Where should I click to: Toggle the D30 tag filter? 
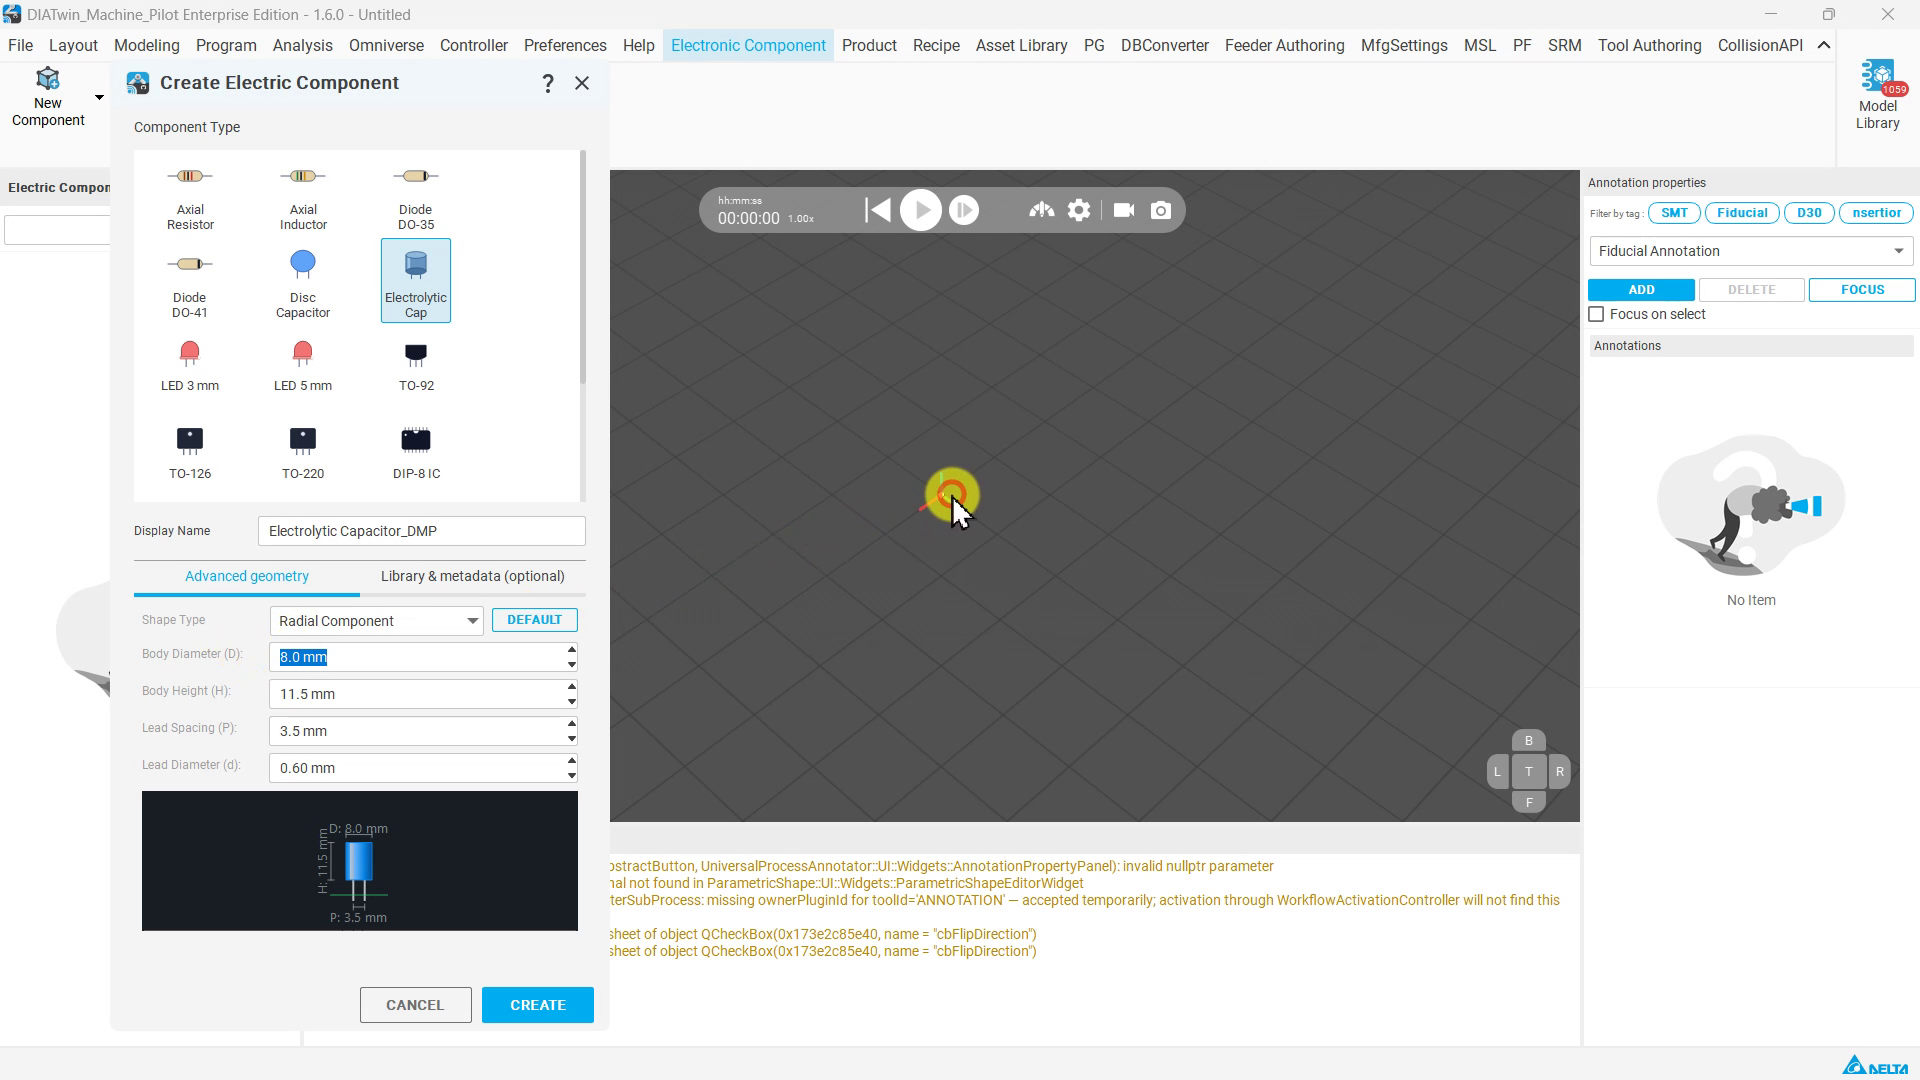[1809, 213]
